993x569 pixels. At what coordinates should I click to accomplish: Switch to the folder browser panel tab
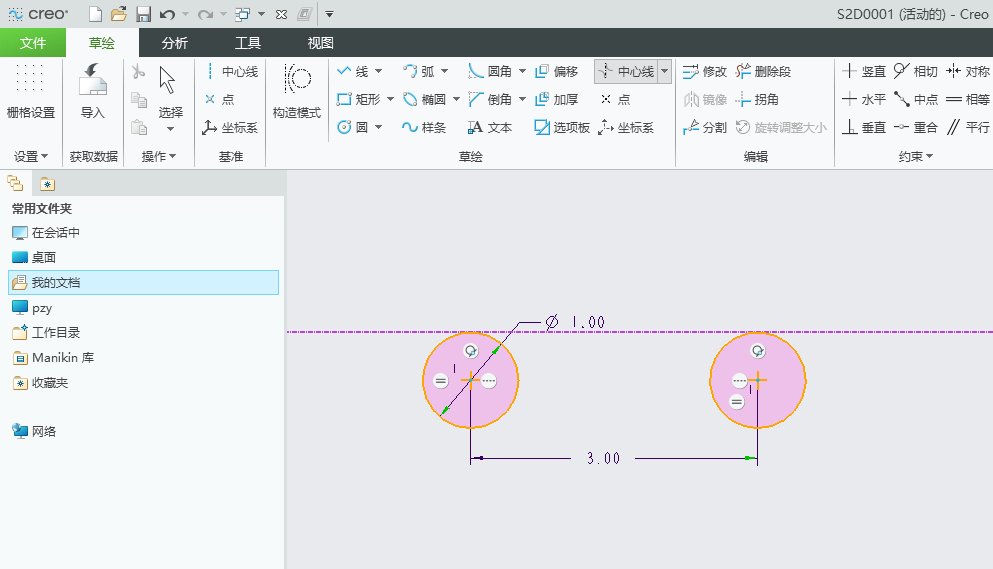(x=15, y=184)
